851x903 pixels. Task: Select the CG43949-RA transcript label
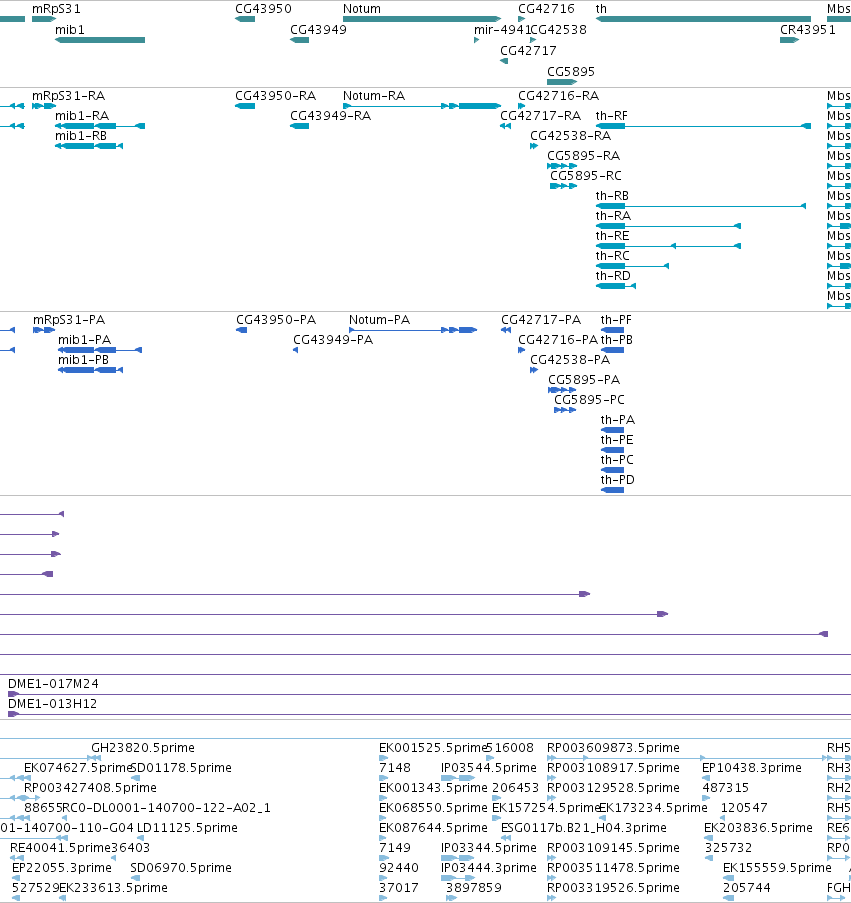pyautogui.click(x=330, y=116)
